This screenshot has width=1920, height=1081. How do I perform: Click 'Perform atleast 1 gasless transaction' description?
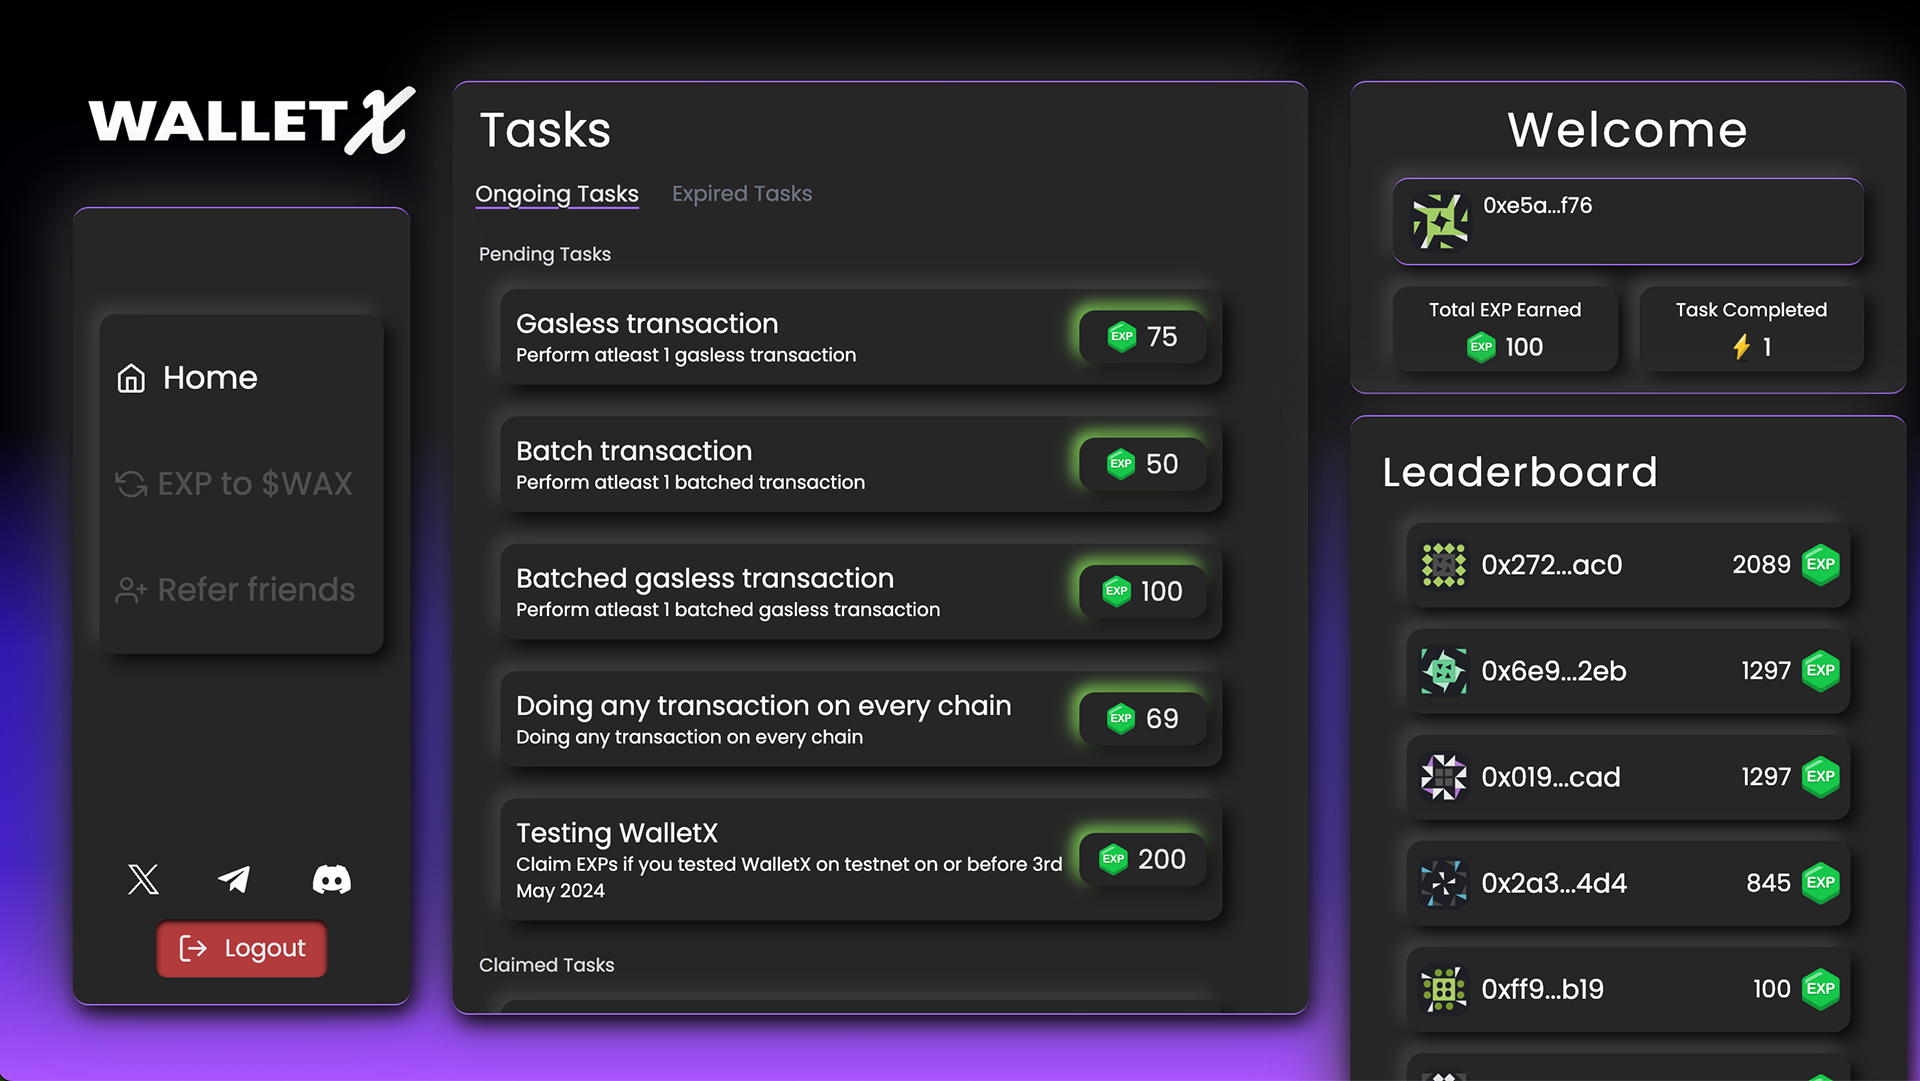(x=686, y=355)
